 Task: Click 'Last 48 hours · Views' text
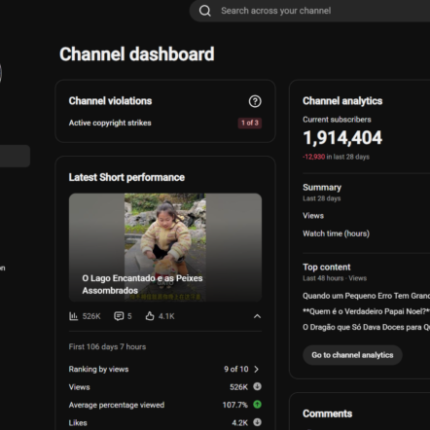(335, 278)
